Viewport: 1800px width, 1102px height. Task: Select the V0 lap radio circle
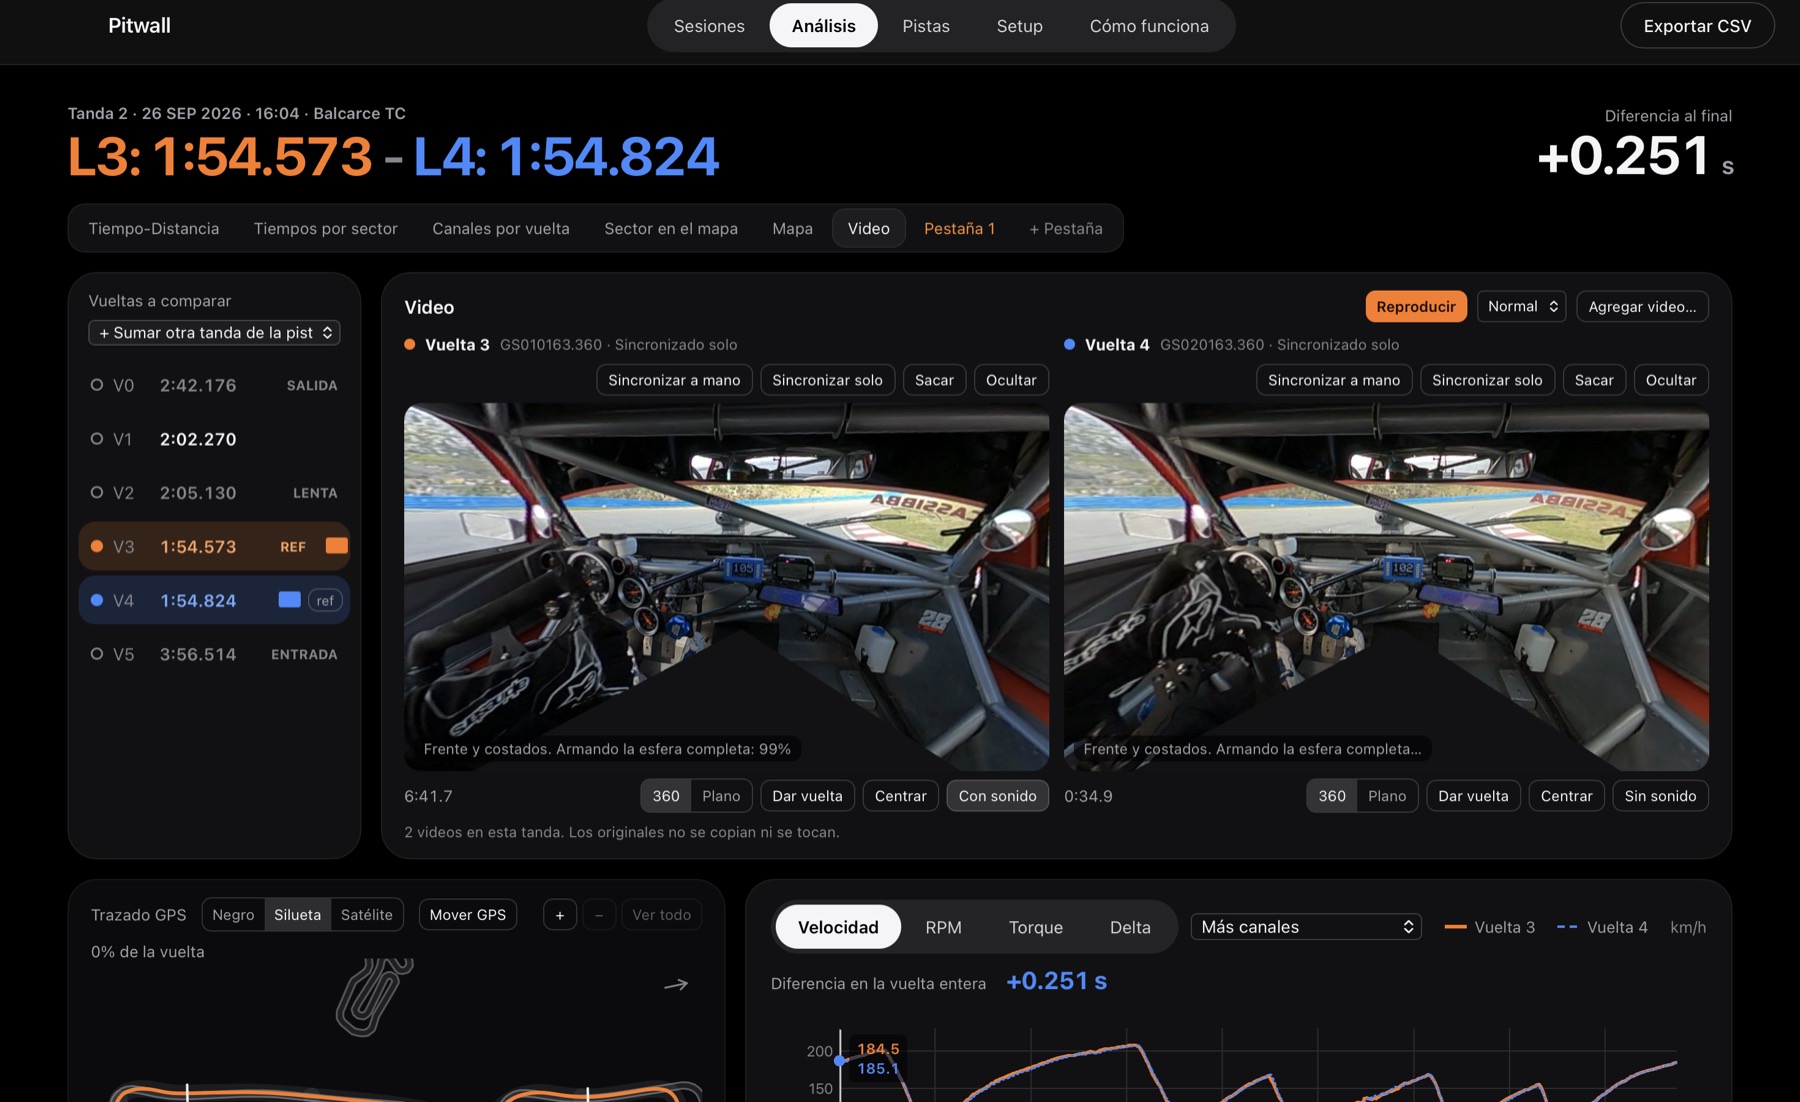coord(97,385)
